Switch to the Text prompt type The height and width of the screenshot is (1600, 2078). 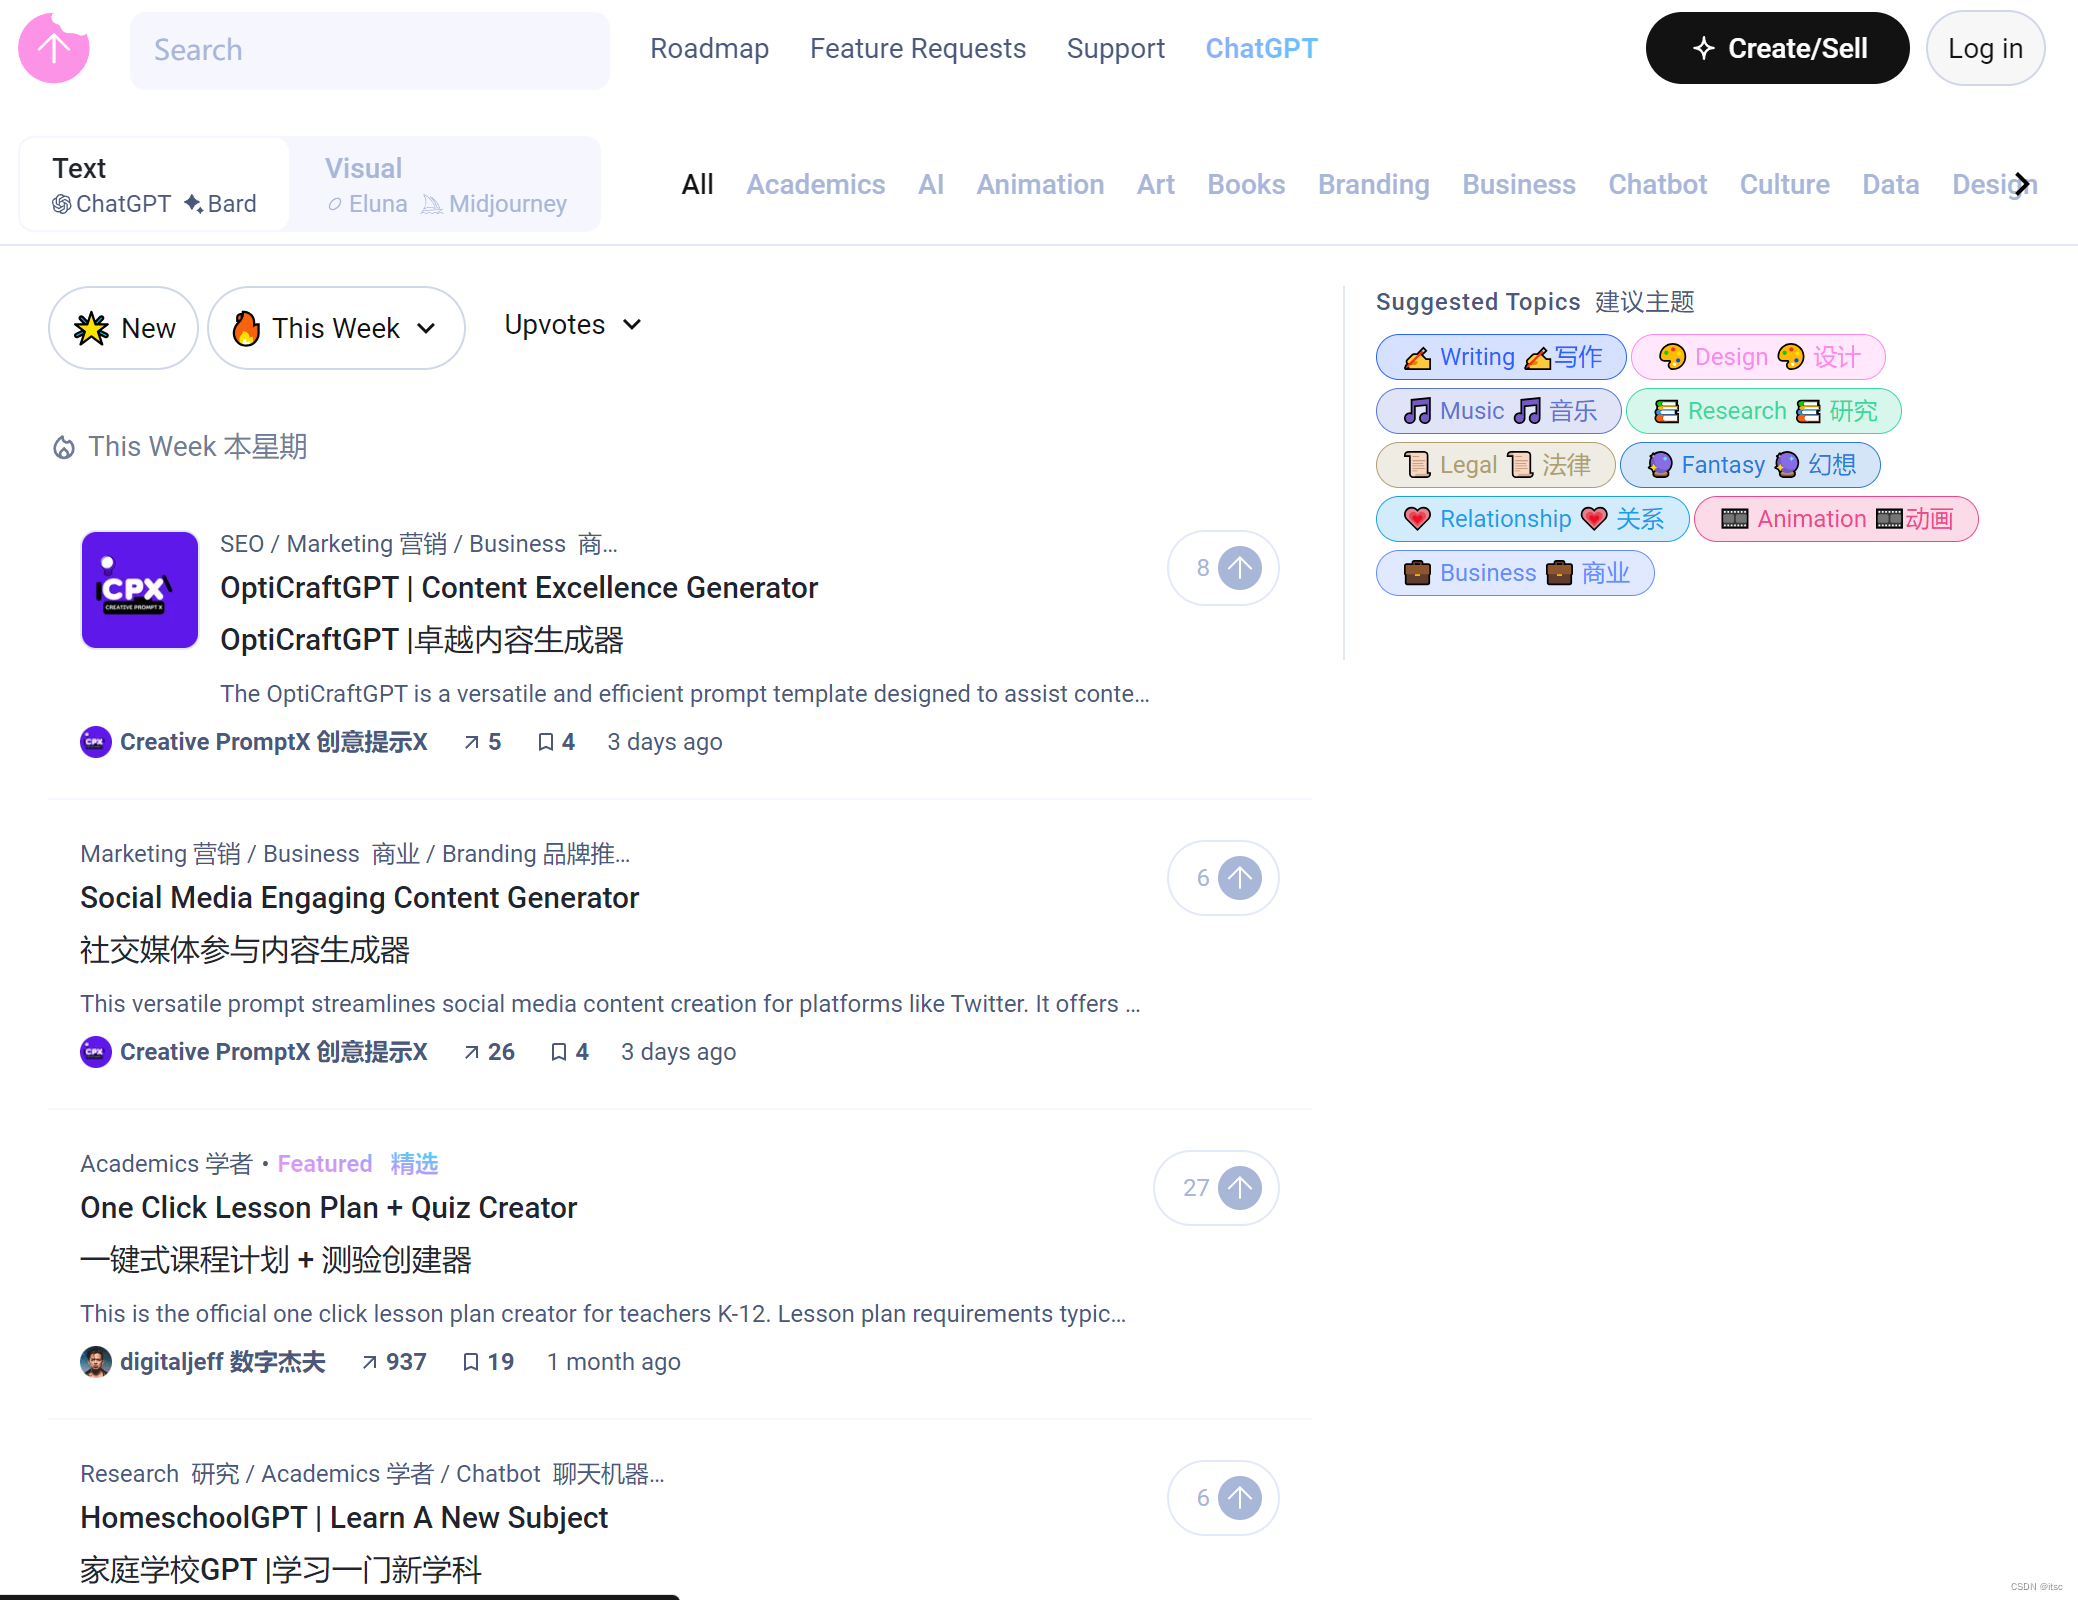(x=155, y=185)
